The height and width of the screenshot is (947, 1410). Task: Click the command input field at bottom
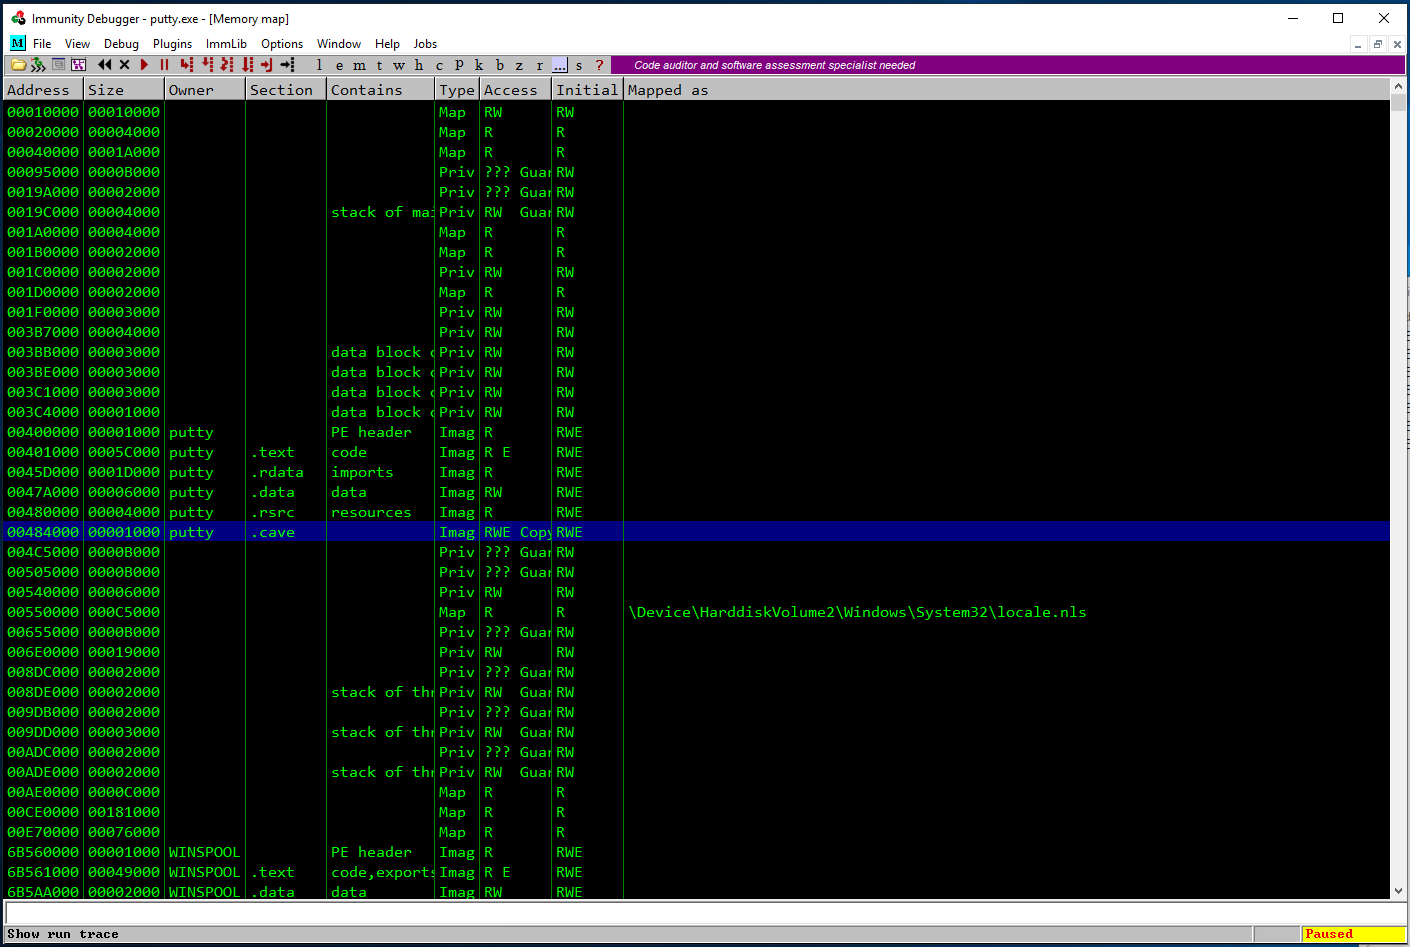tap(704, 912)
